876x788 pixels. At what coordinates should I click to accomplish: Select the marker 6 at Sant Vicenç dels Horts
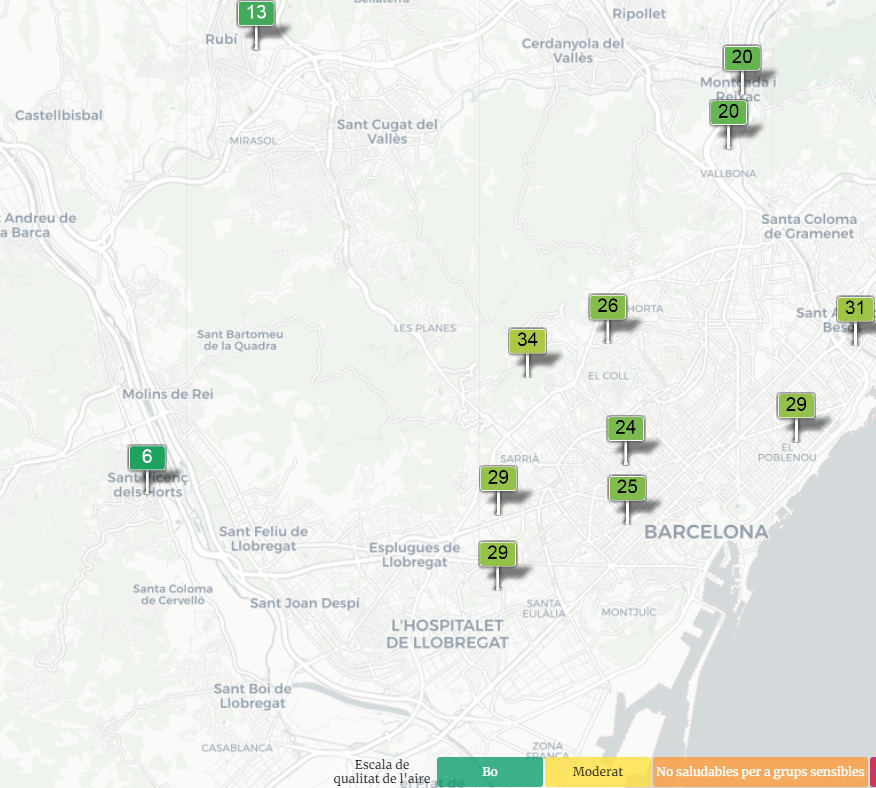coord(147,458)
